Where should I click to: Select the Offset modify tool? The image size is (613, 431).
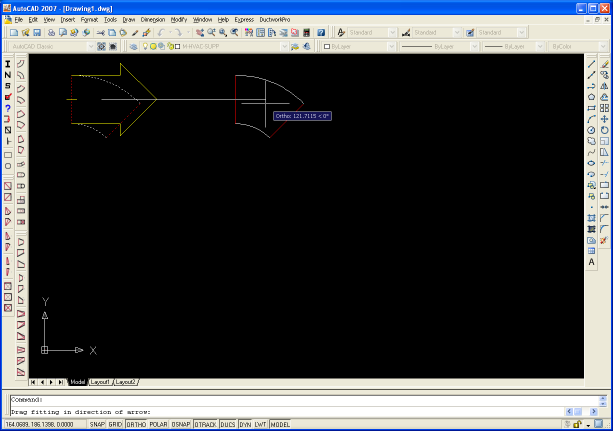pyautogui.click(x=604, y=97)
